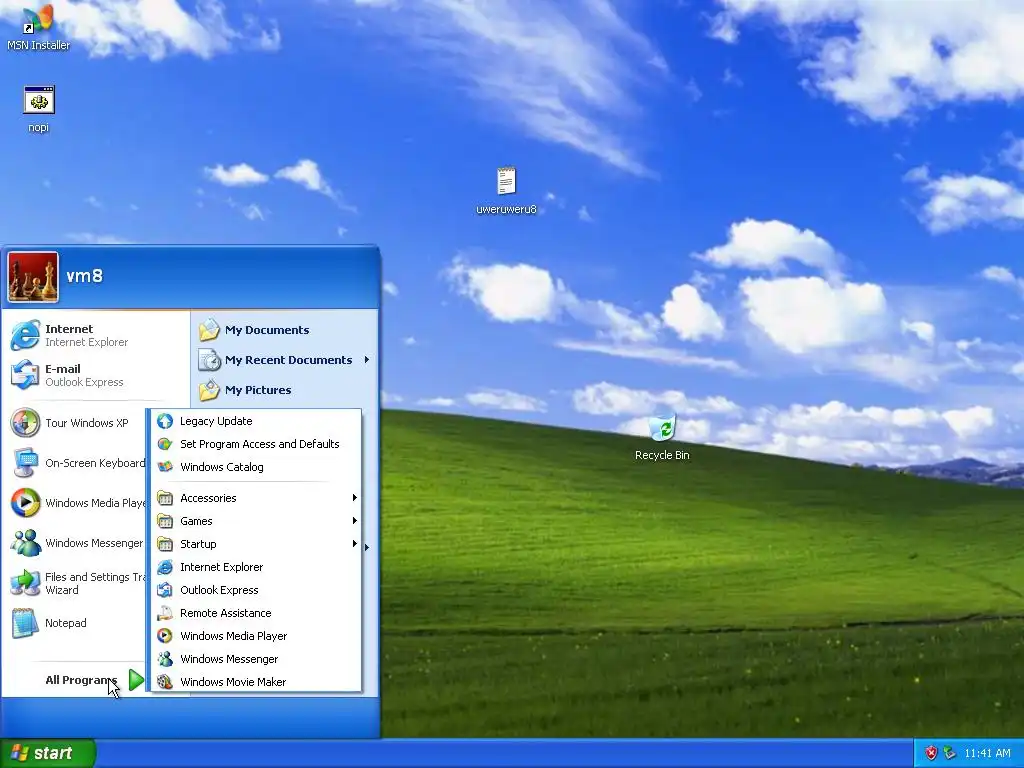Launch Outlook Express from All Programs list
The width and height of the screenshot is (1024, 768).
256,590
